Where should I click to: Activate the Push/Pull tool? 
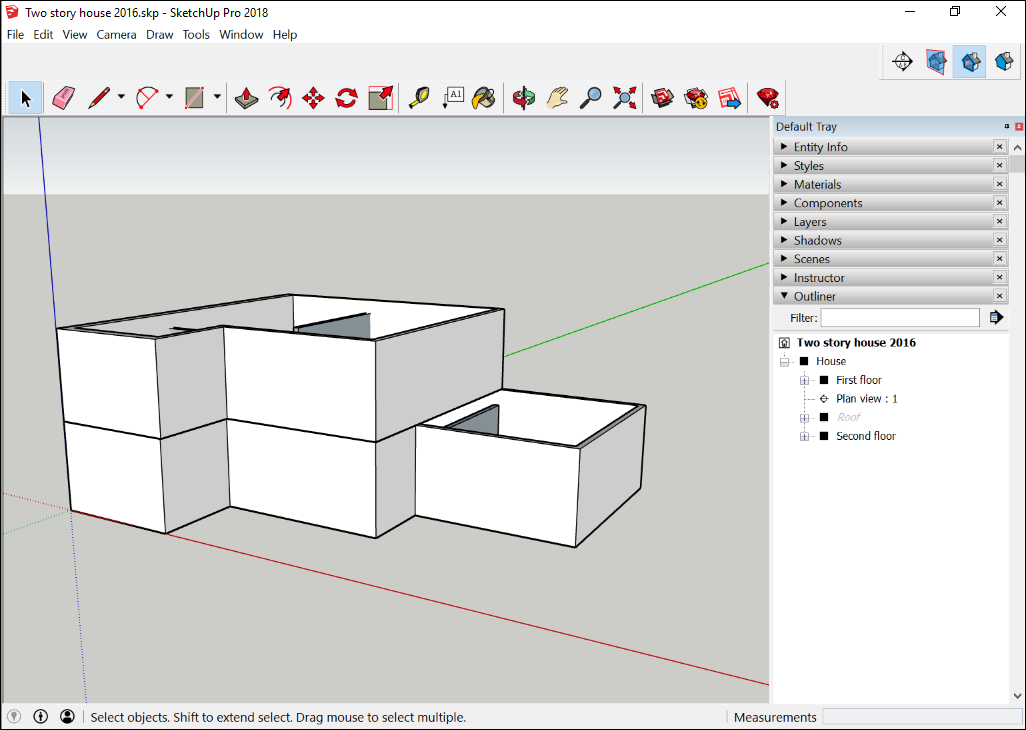click(247, 98)
